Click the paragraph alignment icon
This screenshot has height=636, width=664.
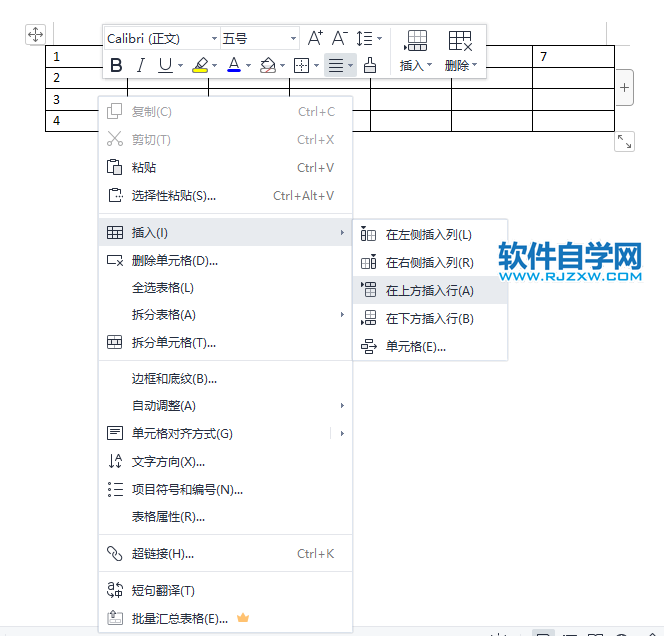[x=336, y=65]
